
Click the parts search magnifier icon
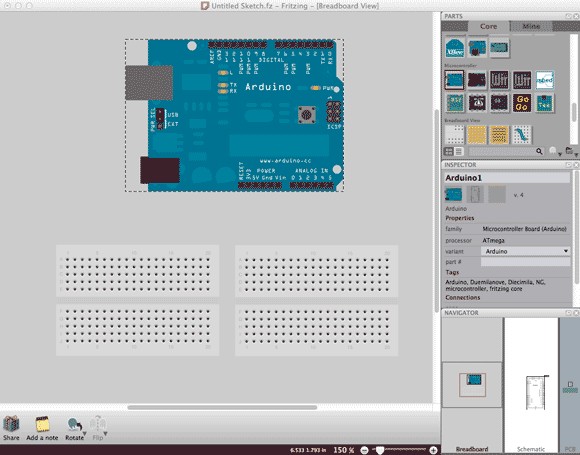click(x=539, y=151)
